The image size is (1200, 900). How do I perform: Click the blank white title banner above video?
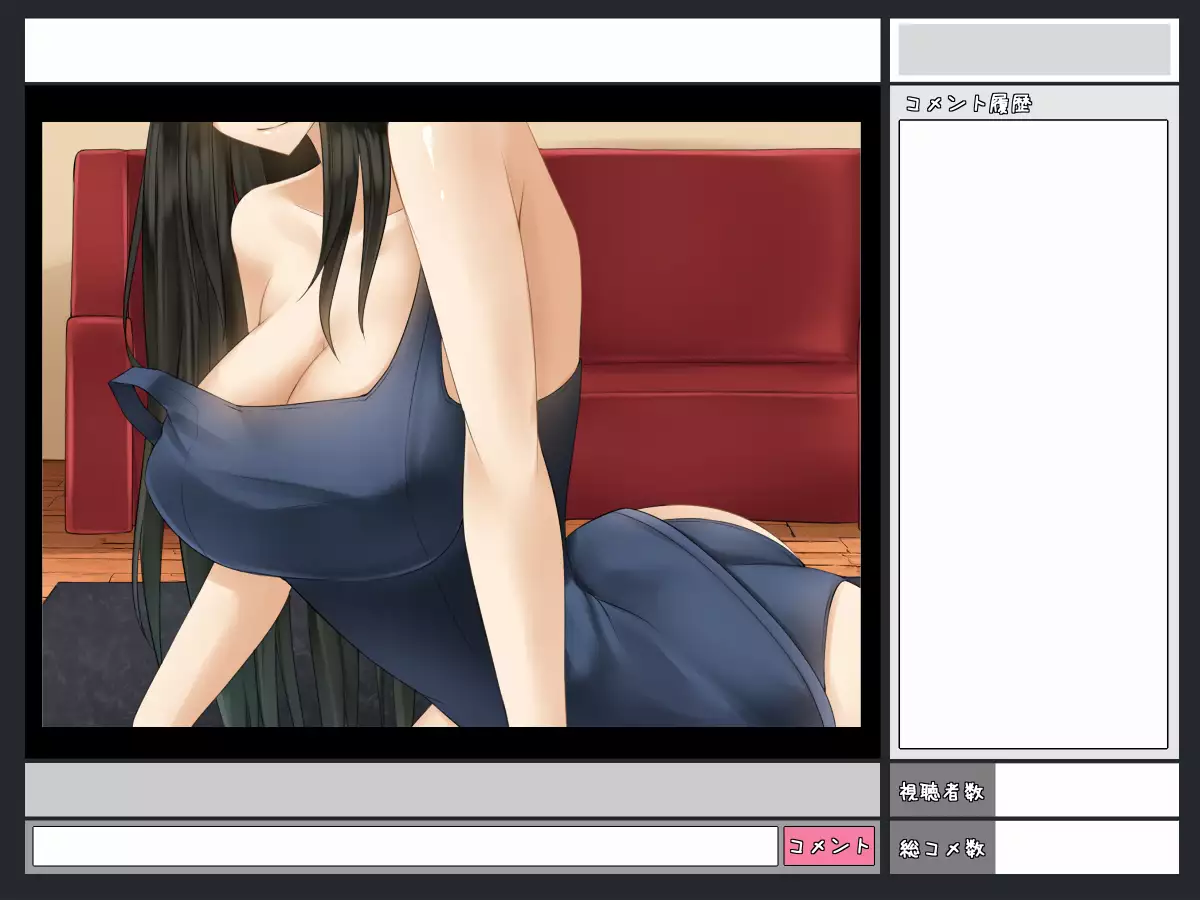[452, 50]
